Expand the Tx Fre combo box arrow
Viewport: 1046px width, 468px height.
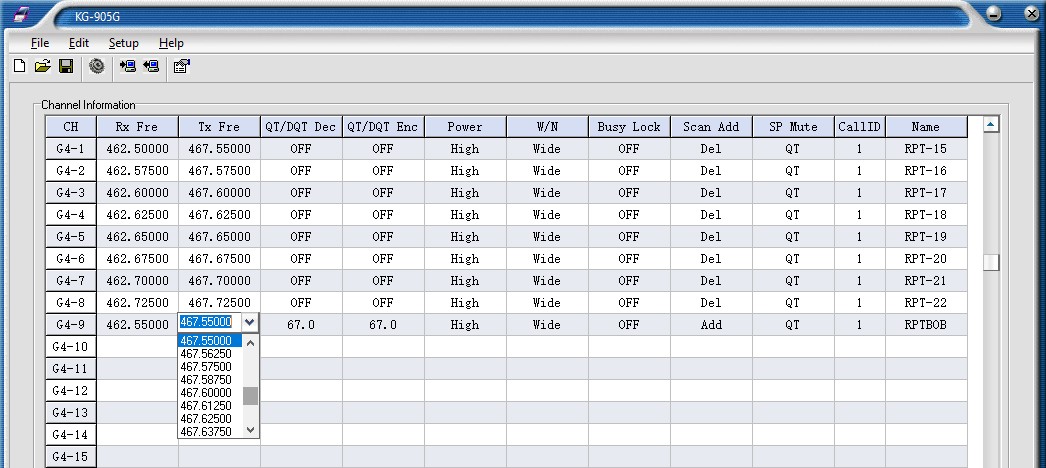pos(249,323)
